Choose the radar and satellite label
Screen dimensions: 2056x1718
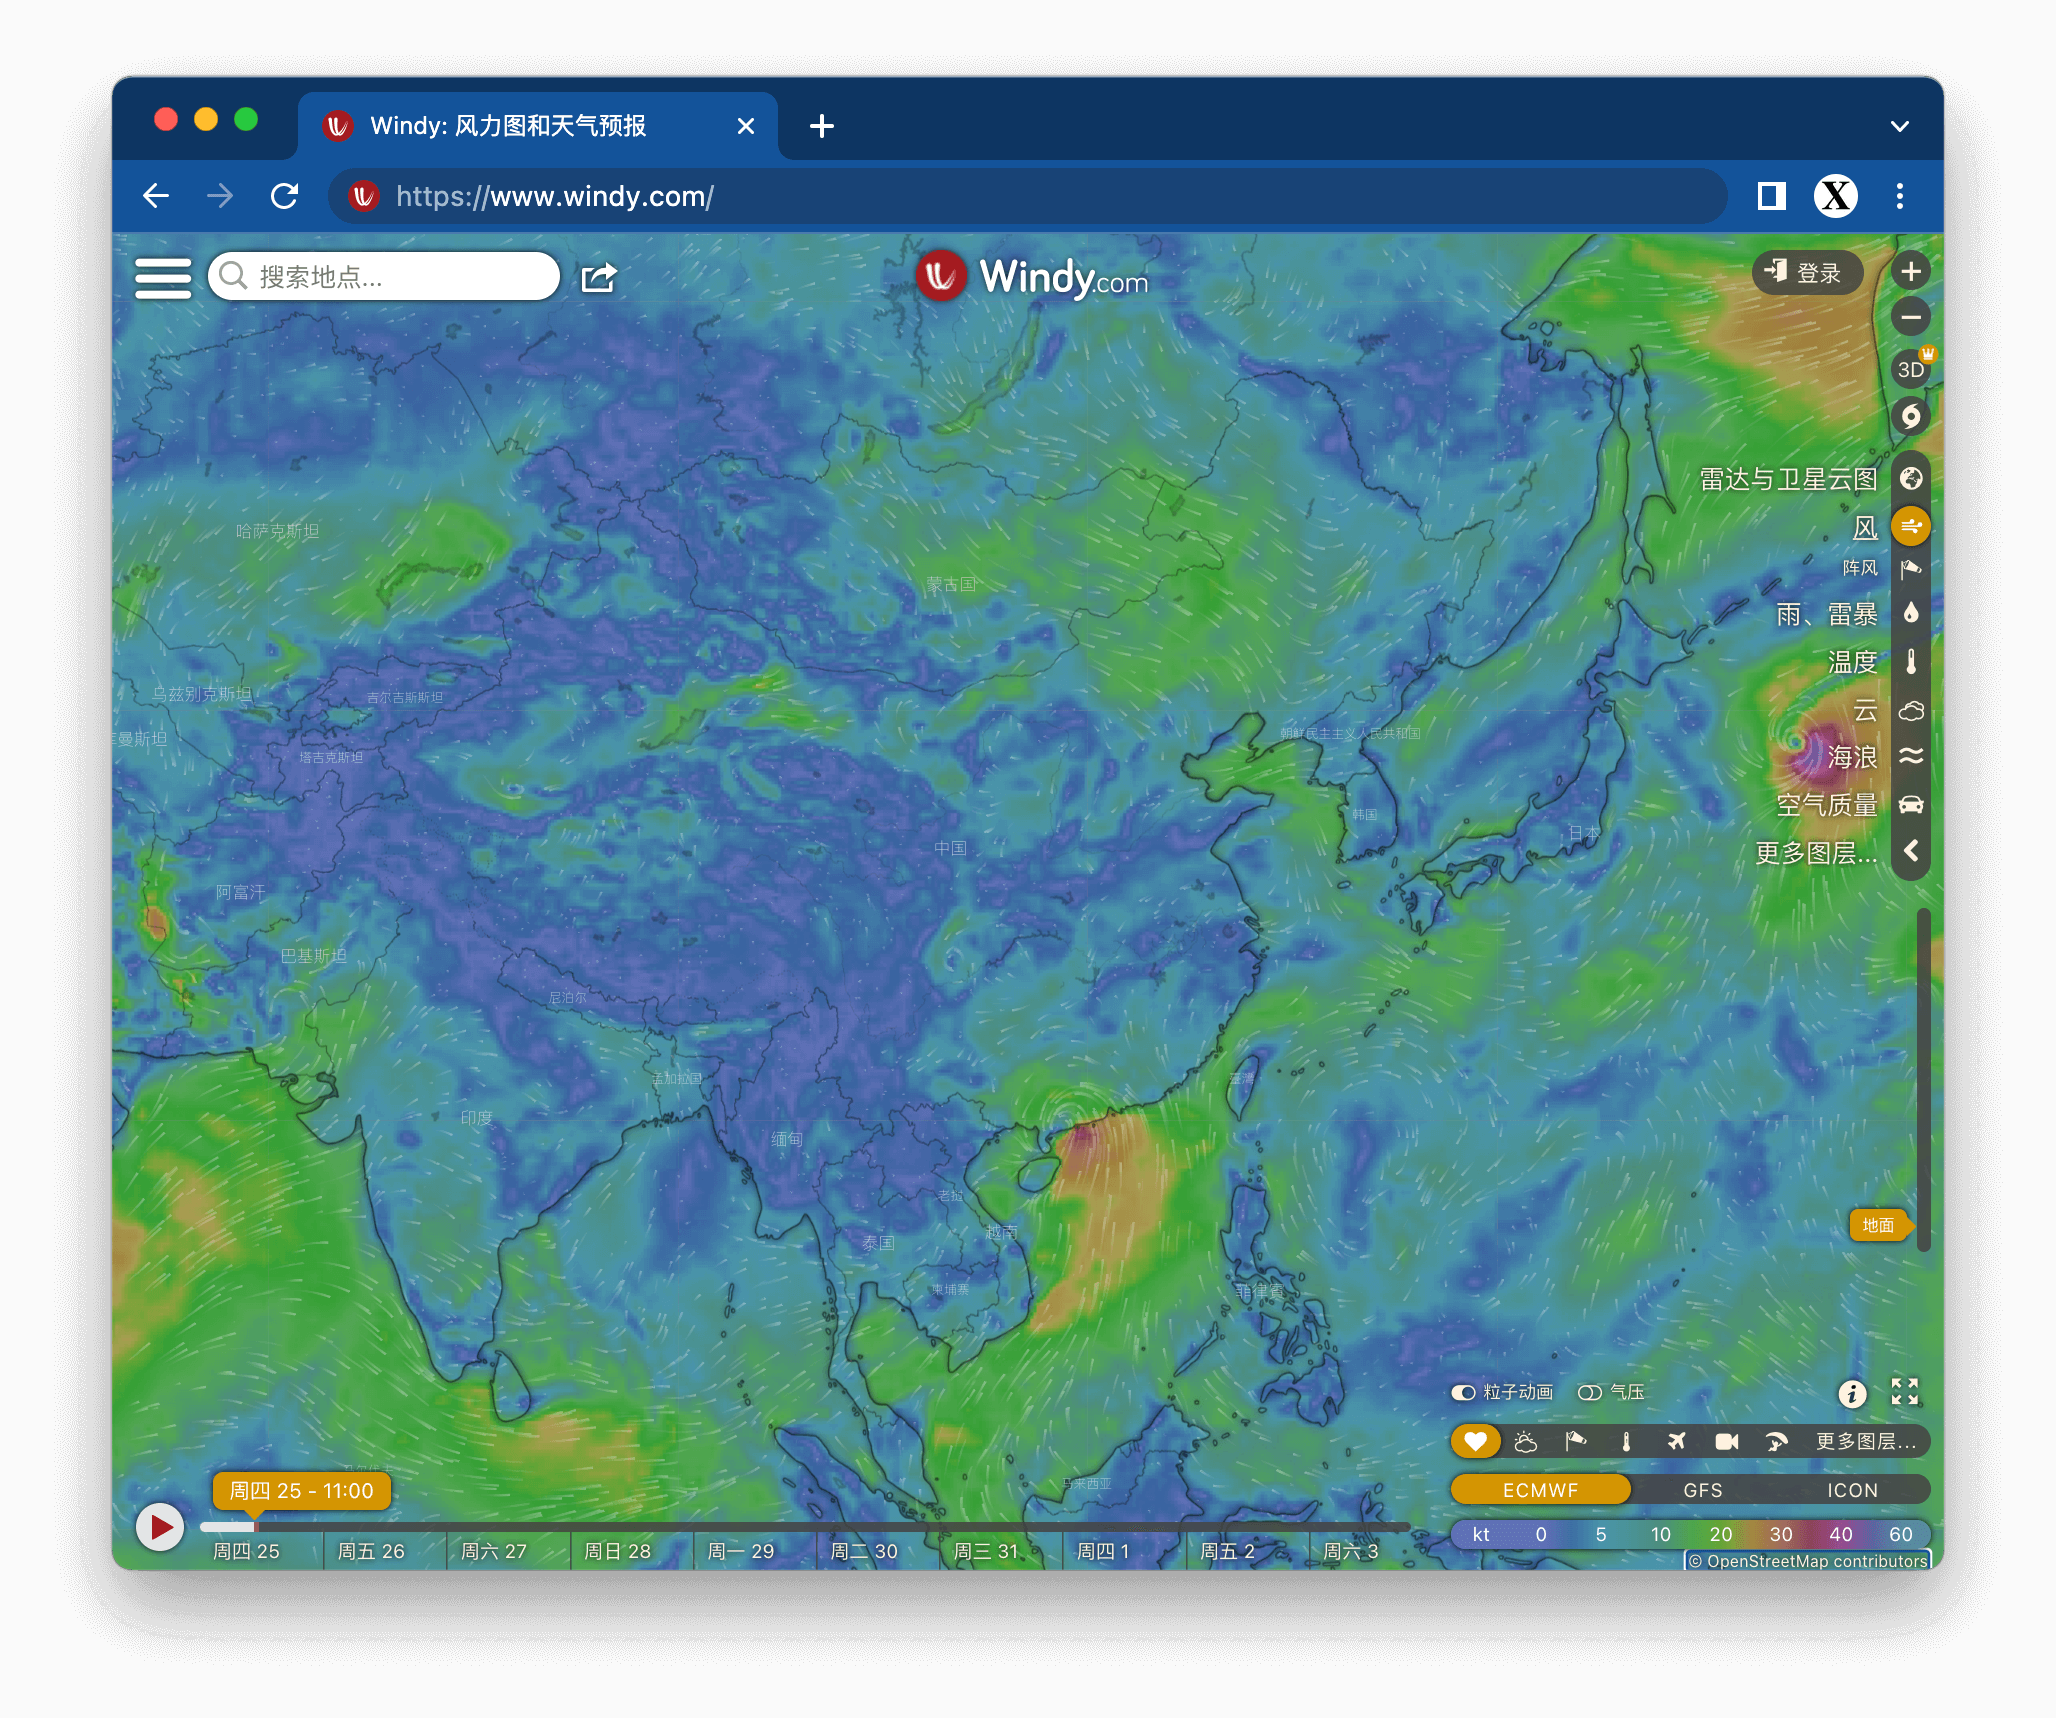tap(1789, 479)
